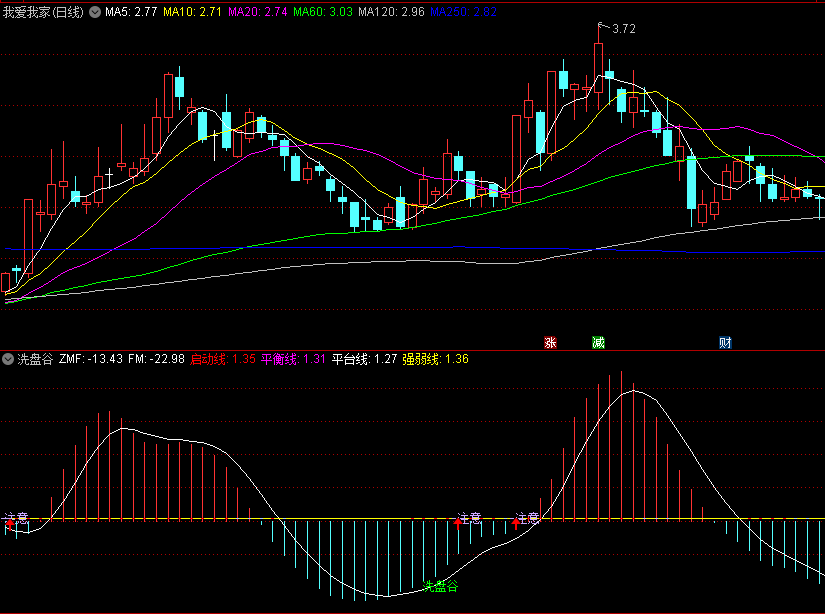Click the FM: -22.98 value
The width and height of the screenshot is (825, 614).
(156, 359)
